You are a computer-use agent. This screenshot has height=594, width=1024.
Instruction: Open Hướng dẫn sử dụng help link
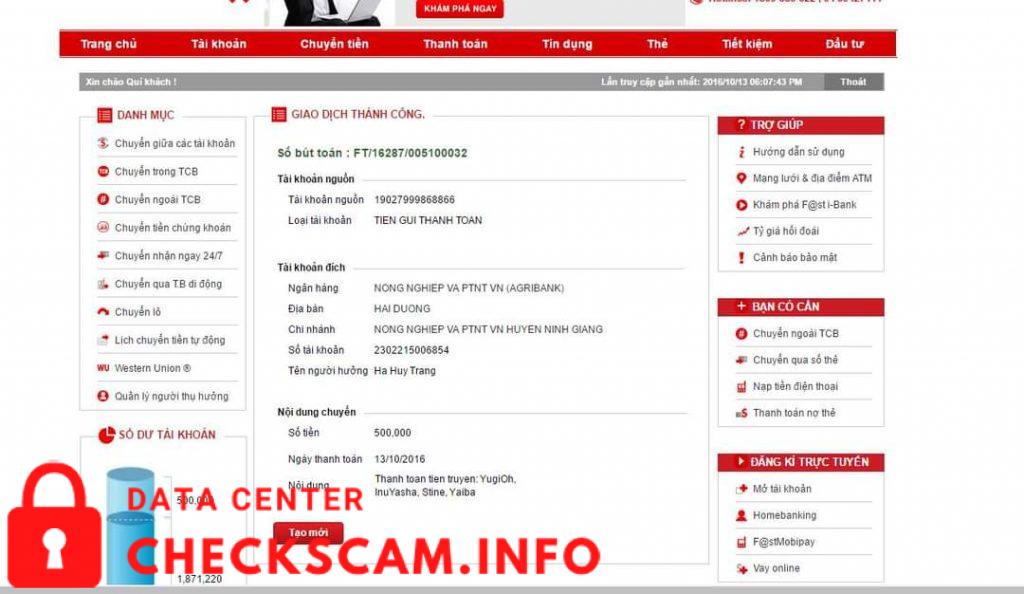(x=798, y=151)
